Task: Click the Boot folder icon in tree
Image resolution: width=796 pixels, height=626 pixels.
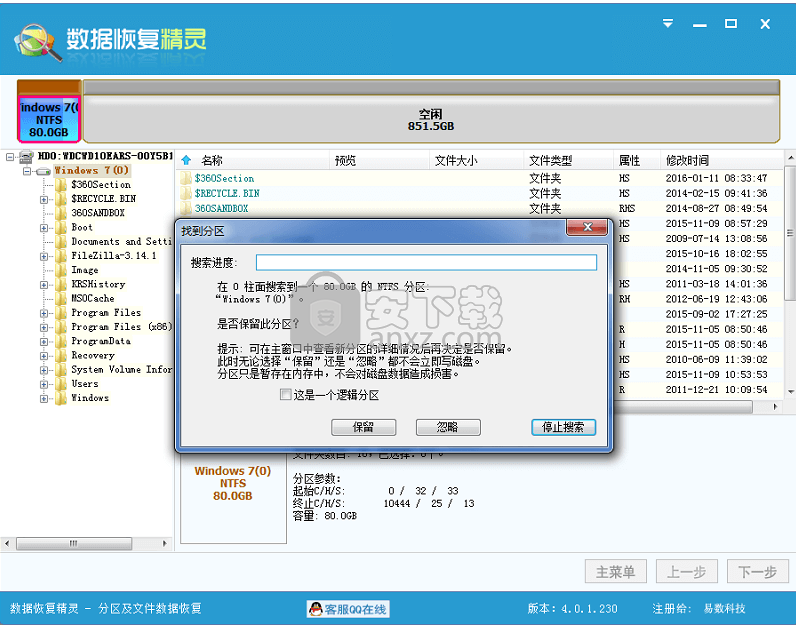Action: click(x=61, y=227)
